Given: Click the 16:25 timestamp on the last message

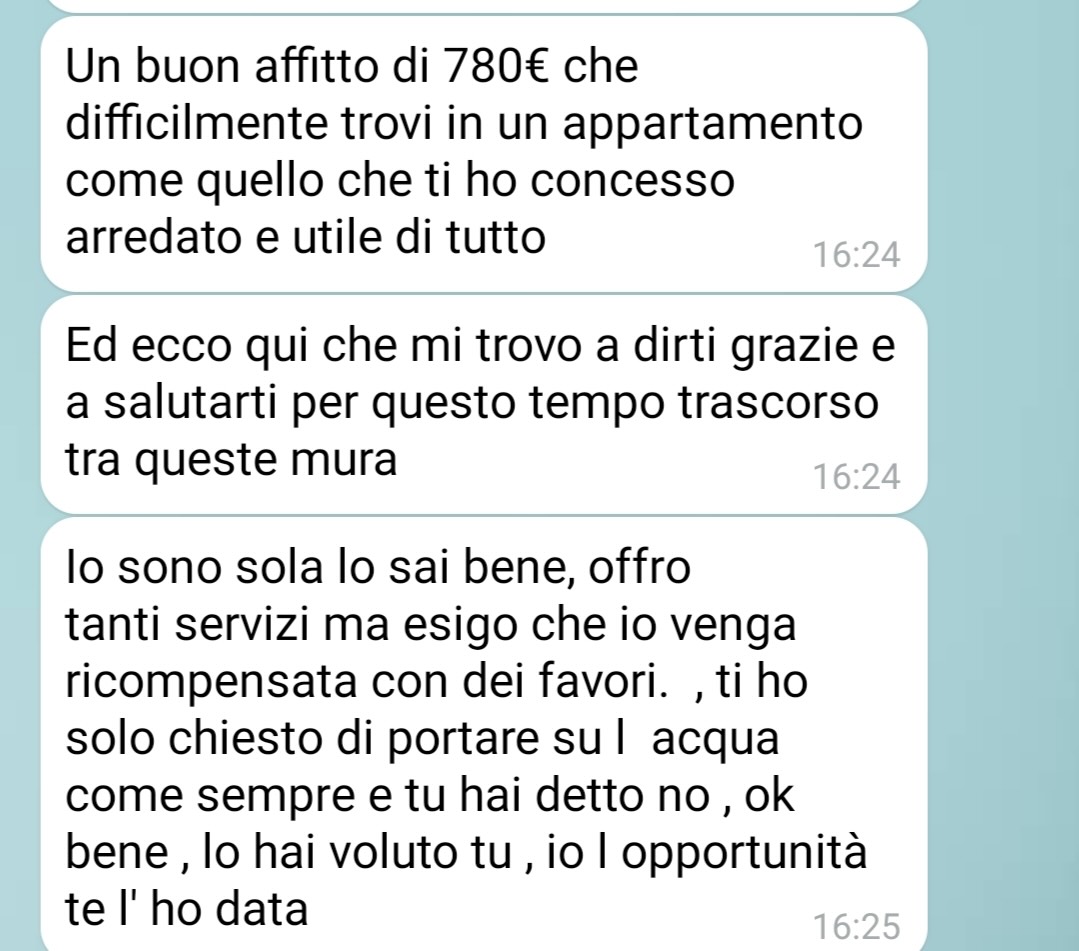Looking at the screenshot, I should [856, 926].
